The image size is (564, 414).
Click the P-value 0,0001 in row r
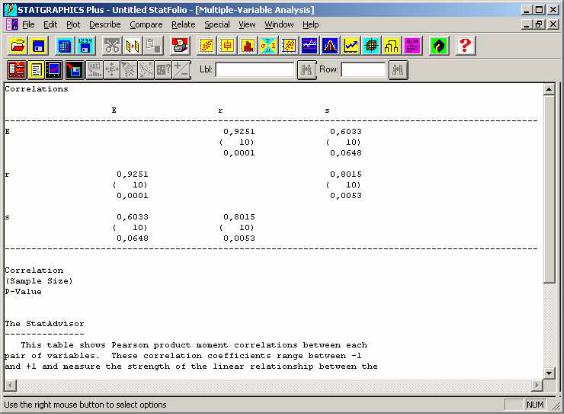coord(132,196)
